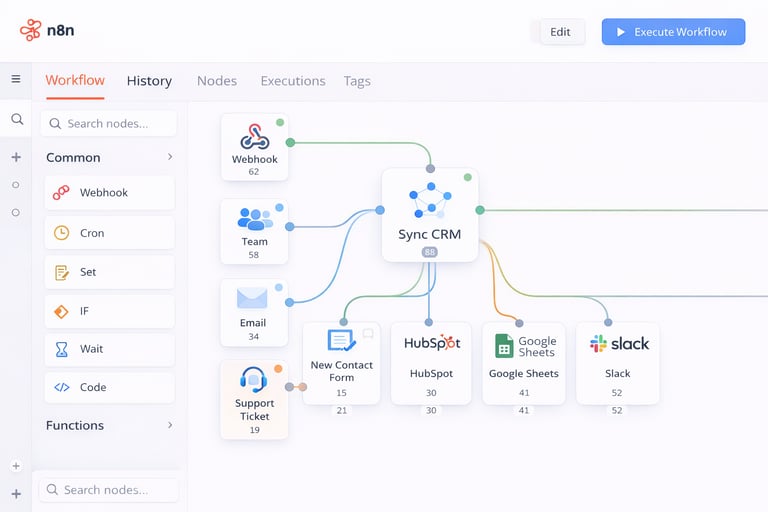Screen dimensions: 768x512
Task: Click the output connector of Webhook node
Action: (290, 143)
